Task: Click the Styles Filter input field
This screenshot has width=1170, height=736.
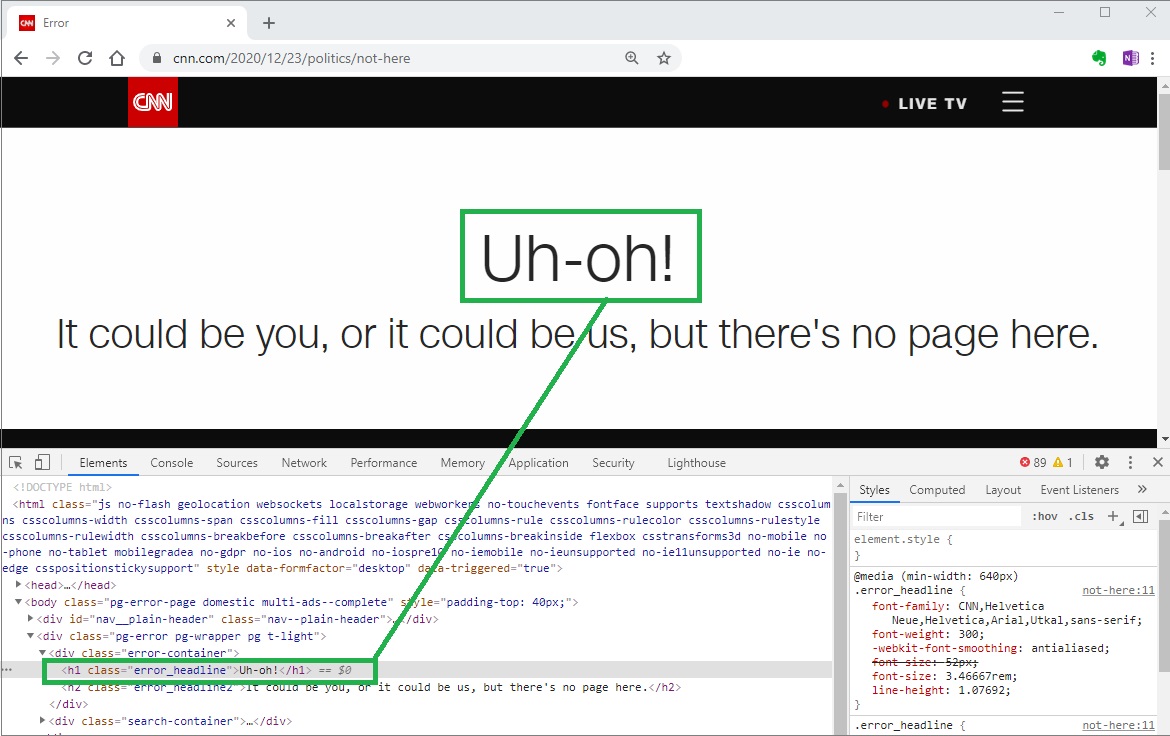Action: [935, 517]
